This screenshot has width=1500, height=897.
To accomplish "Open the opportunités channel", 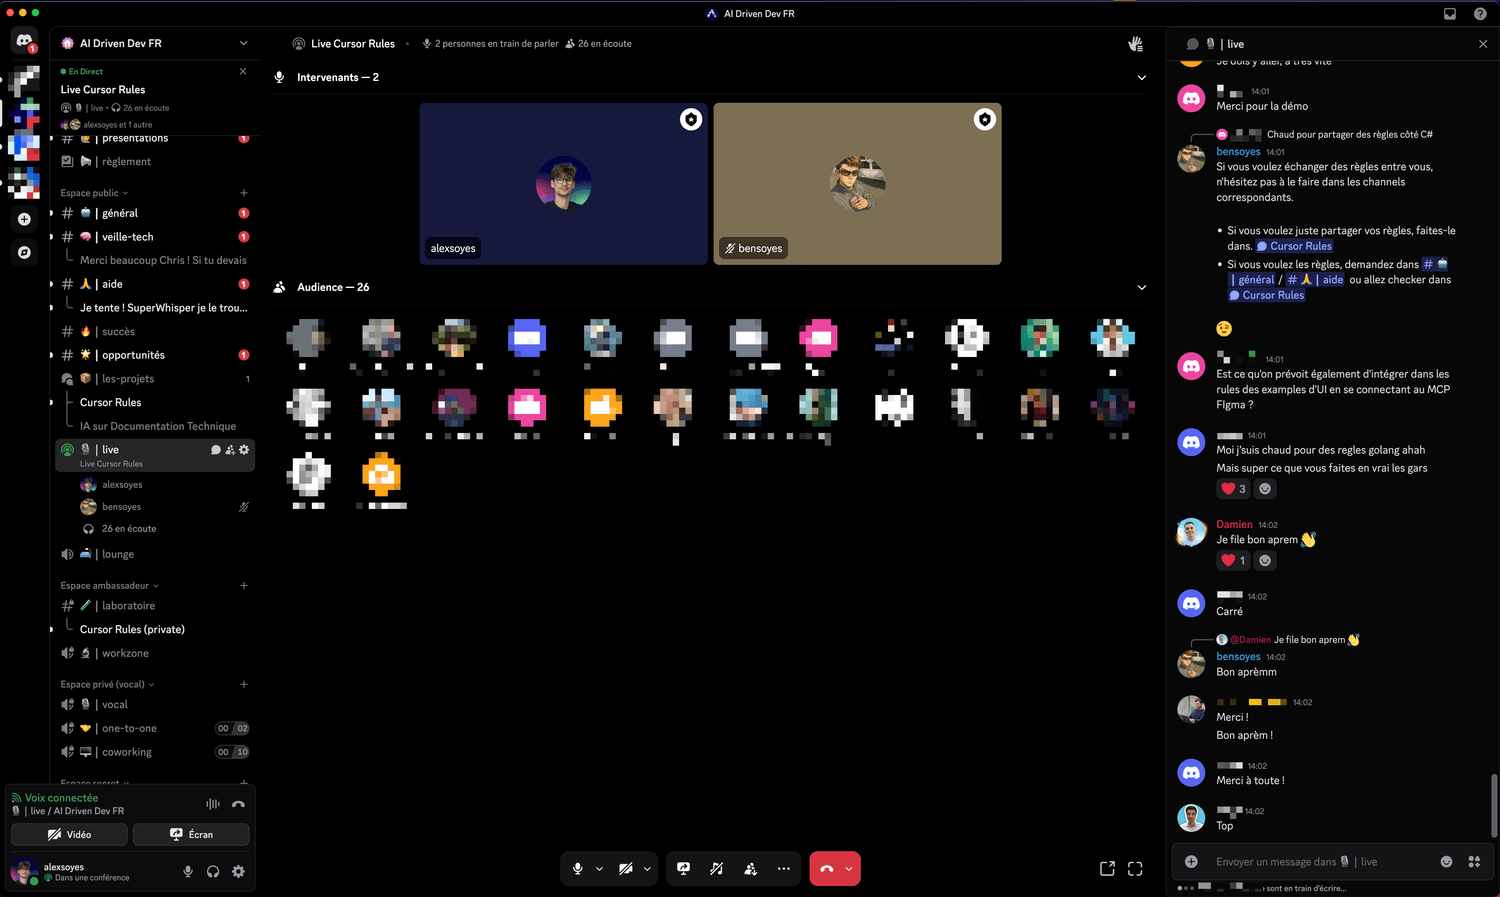I will (x=155, y=355).
